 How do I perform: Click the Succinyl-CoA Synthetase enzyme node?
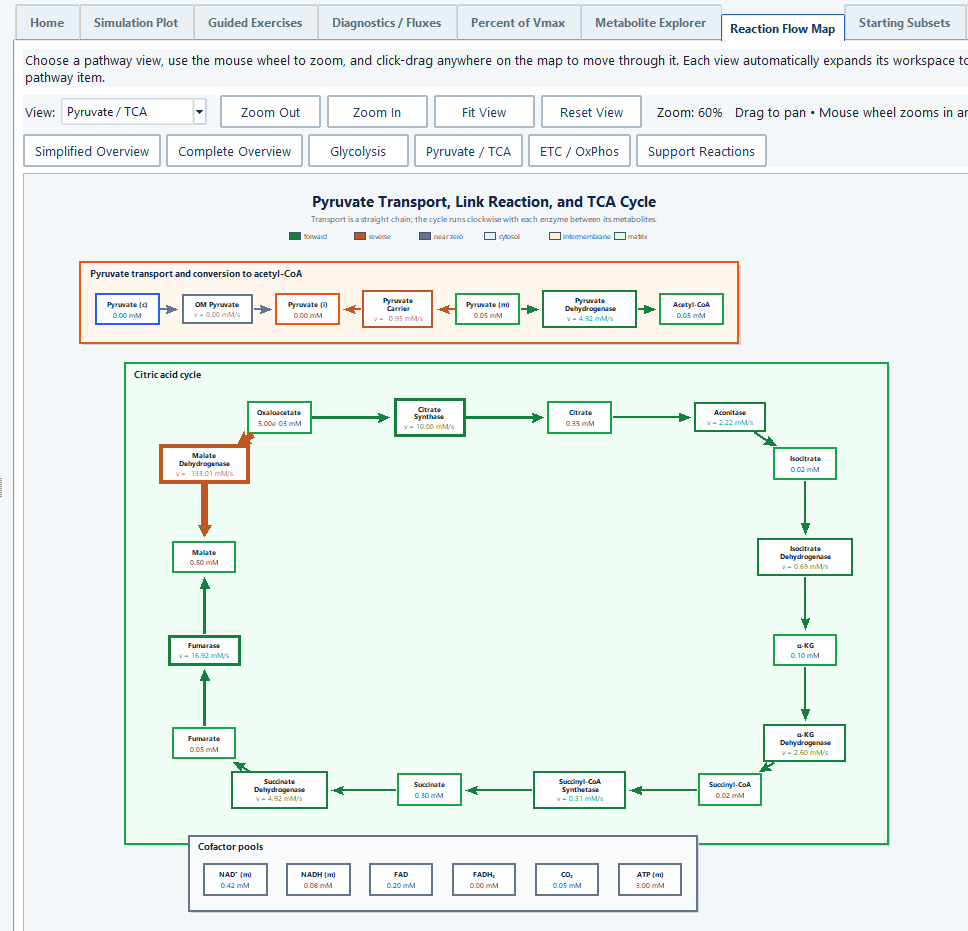coord(580,790)
